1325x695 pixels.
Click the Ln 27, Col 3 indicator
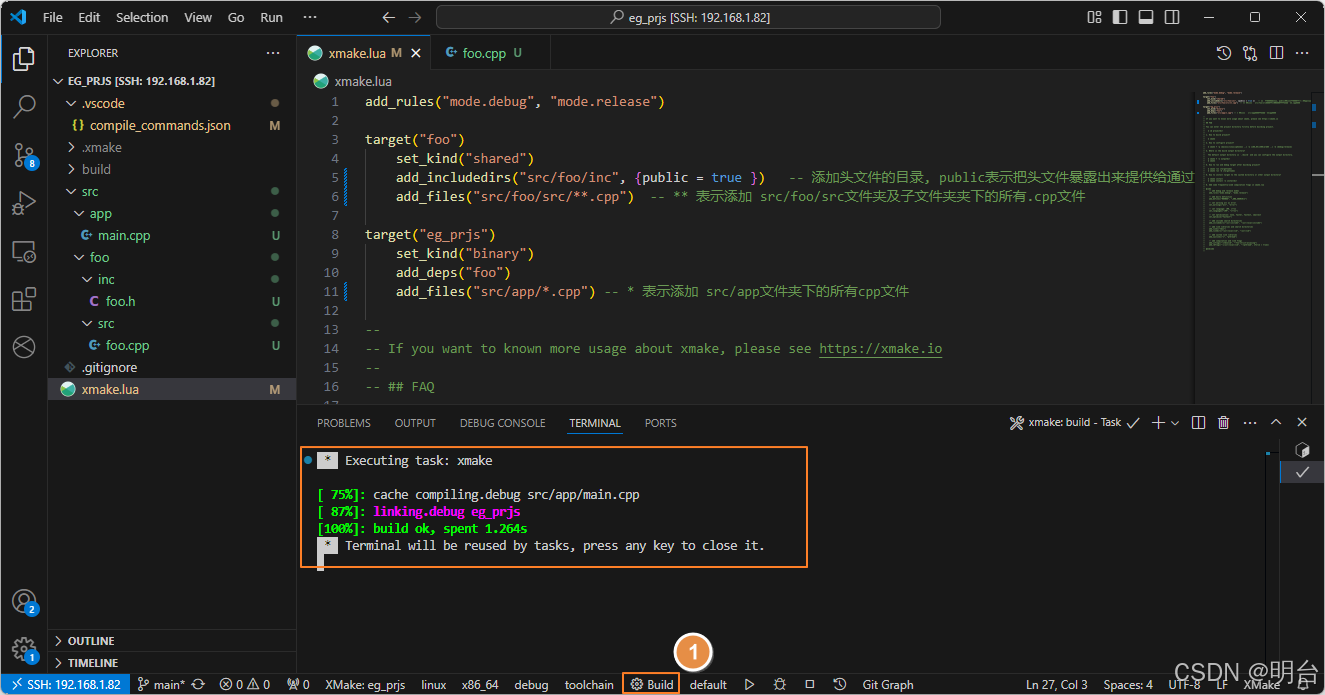coord(1056,684)
